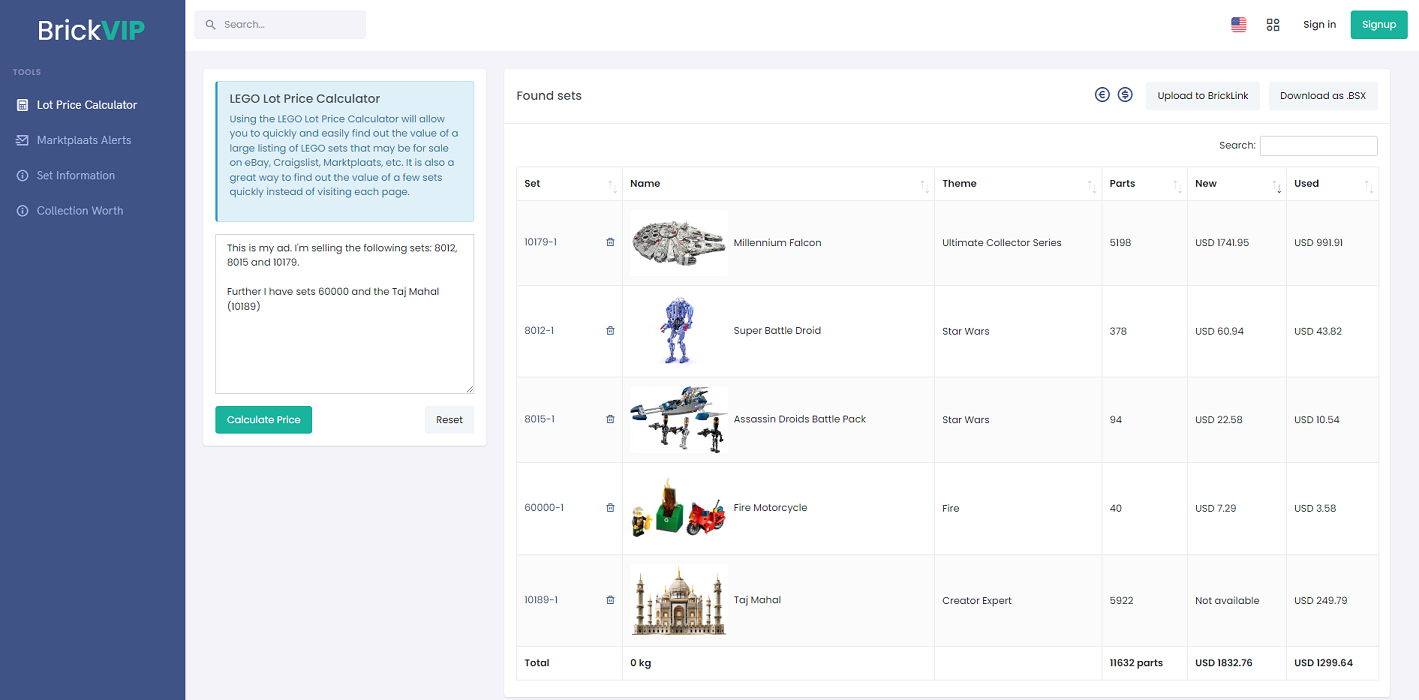The image size is (1419, 700).
Task: Click the Super Battle Droid name text
Action: (x=777, y=331)
